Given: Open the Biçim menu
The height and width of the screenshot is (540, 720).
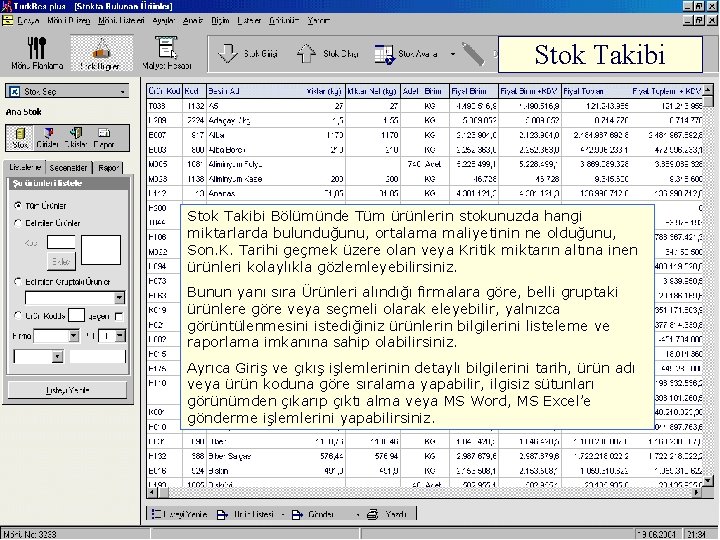Looking at the screenshot, I should [220, 21].
